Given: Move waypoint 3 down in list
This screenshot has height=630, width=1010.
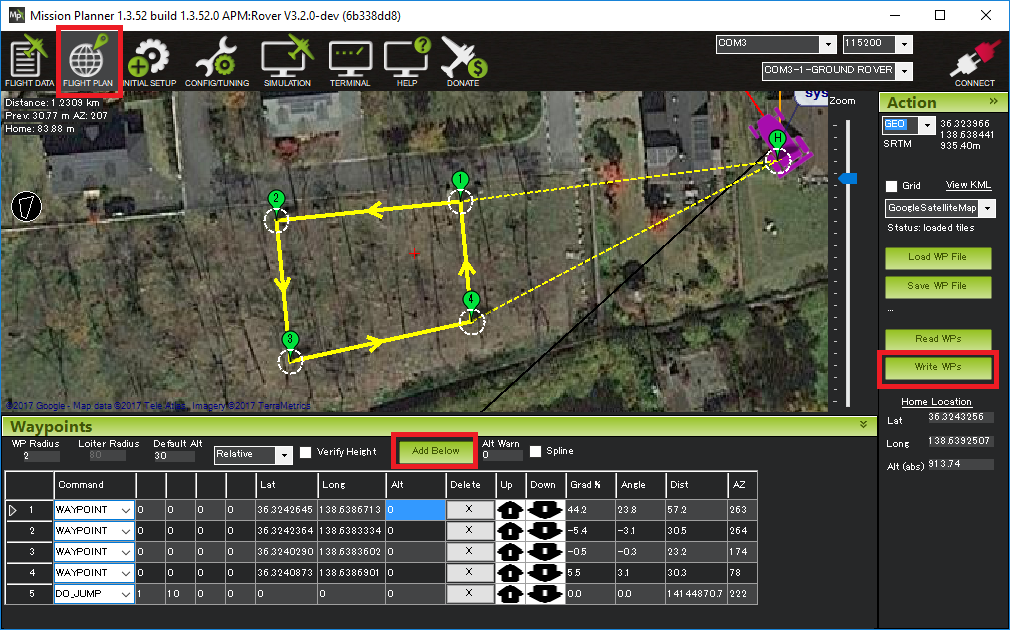Looking at the screenshot, I should pos(542,551).
